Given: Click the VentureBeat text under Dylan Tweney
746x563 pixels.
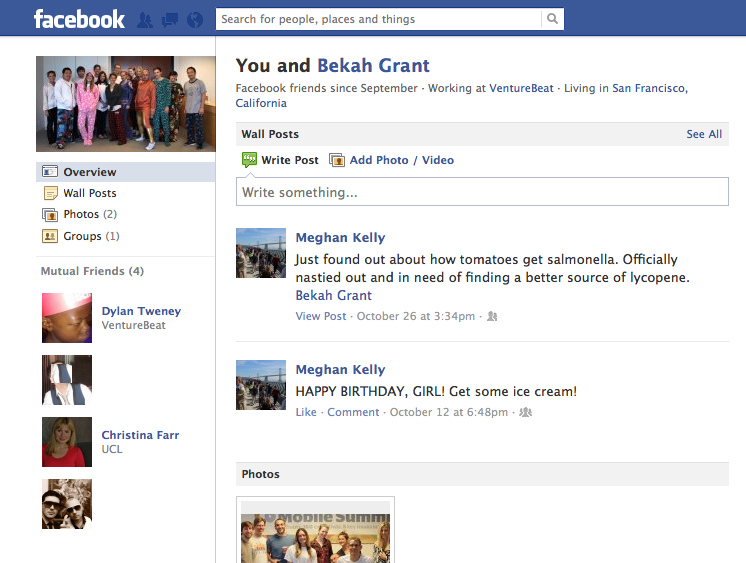Looking at the screenshot, I should (134, 326).
